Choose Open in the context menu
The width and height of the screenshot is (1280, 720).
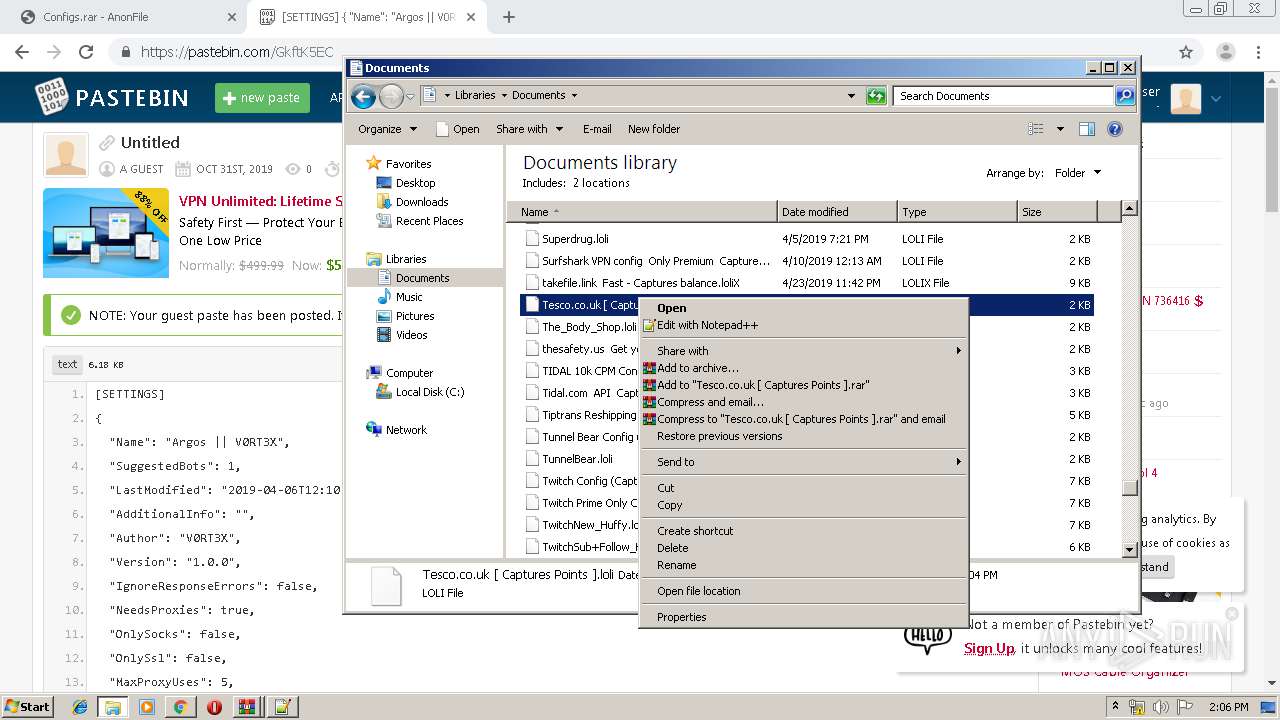tap(804, 308)
